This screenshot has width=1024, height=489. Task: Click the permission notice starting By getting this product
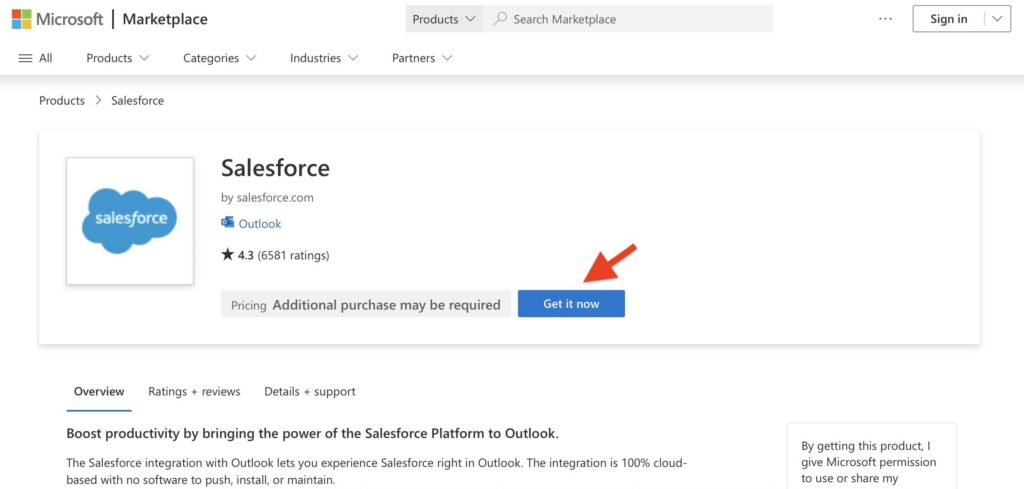tap(871, 462)
